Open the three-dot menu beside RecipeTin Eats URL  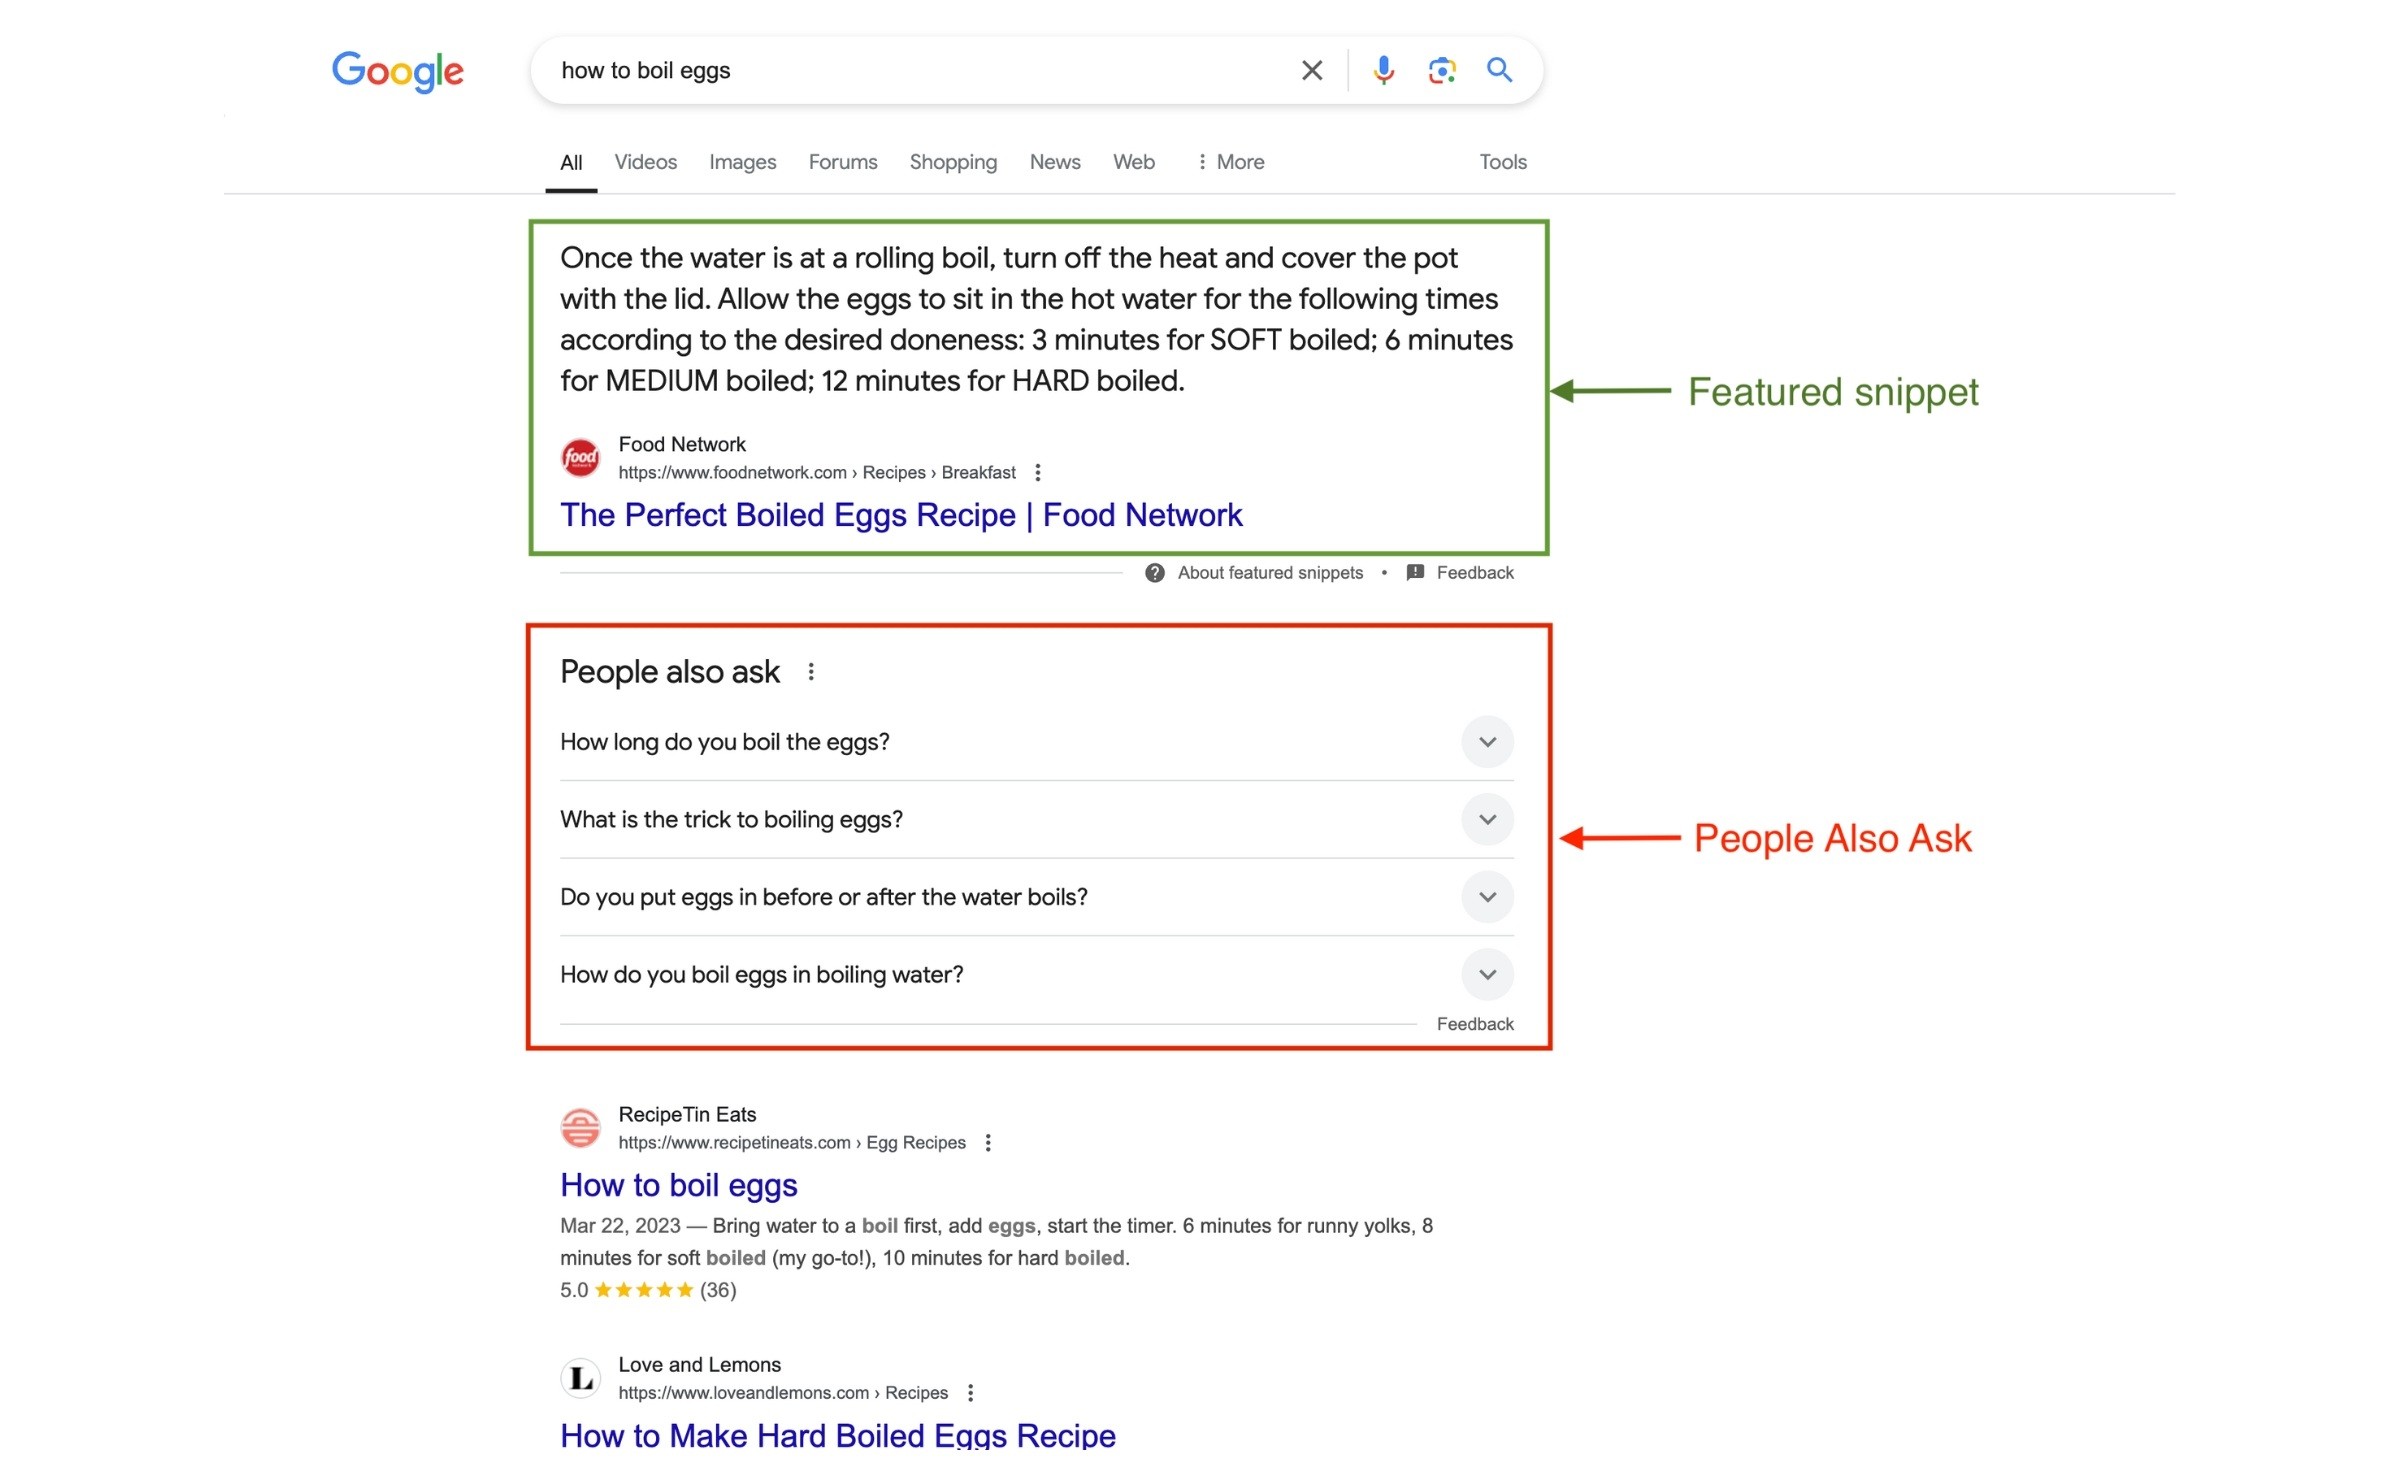tap(987, 1143)
